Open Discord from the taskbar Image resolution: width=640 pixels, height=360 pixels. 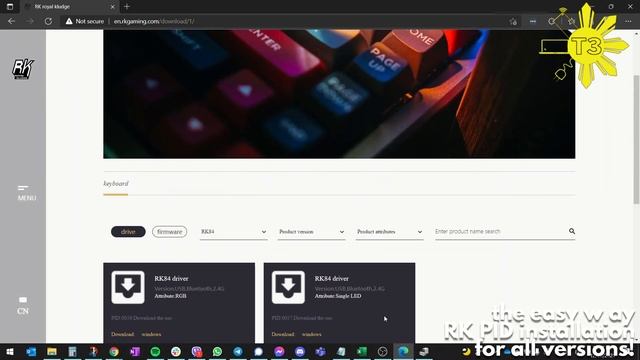tap(300, 351)
